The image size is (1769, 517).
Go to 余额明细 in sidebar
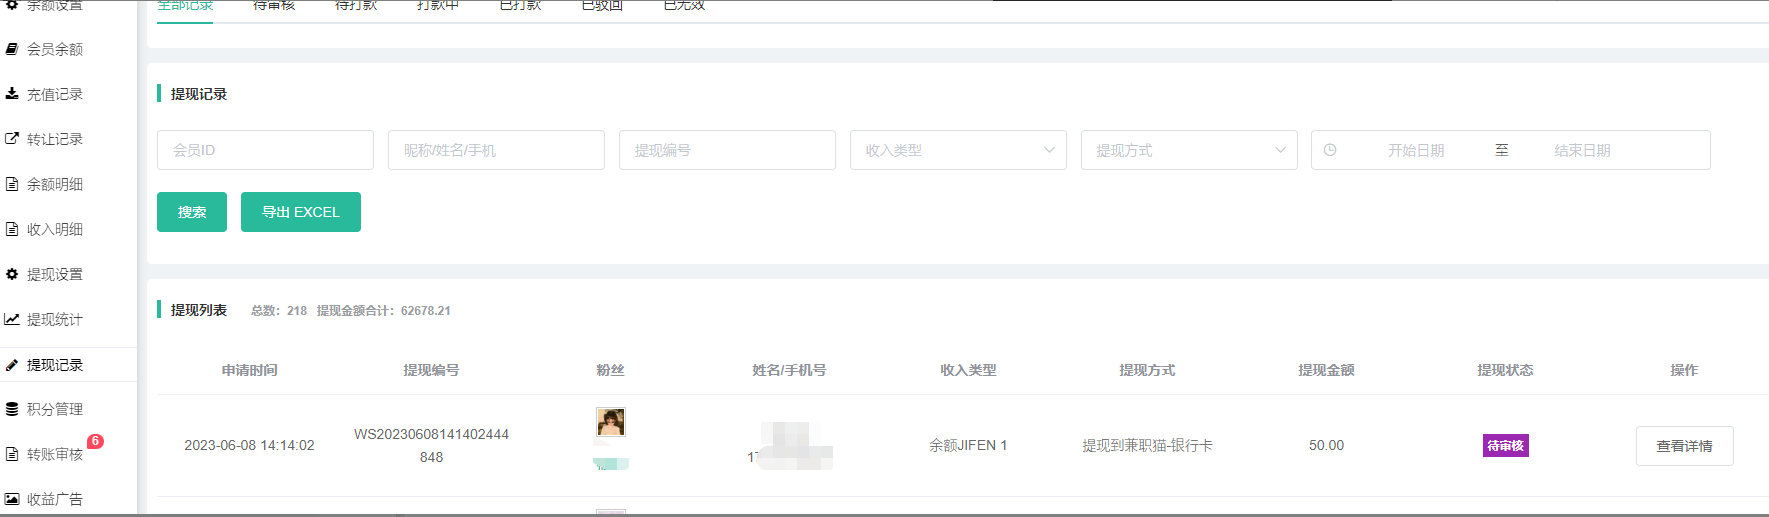click(x=55, y=184)
